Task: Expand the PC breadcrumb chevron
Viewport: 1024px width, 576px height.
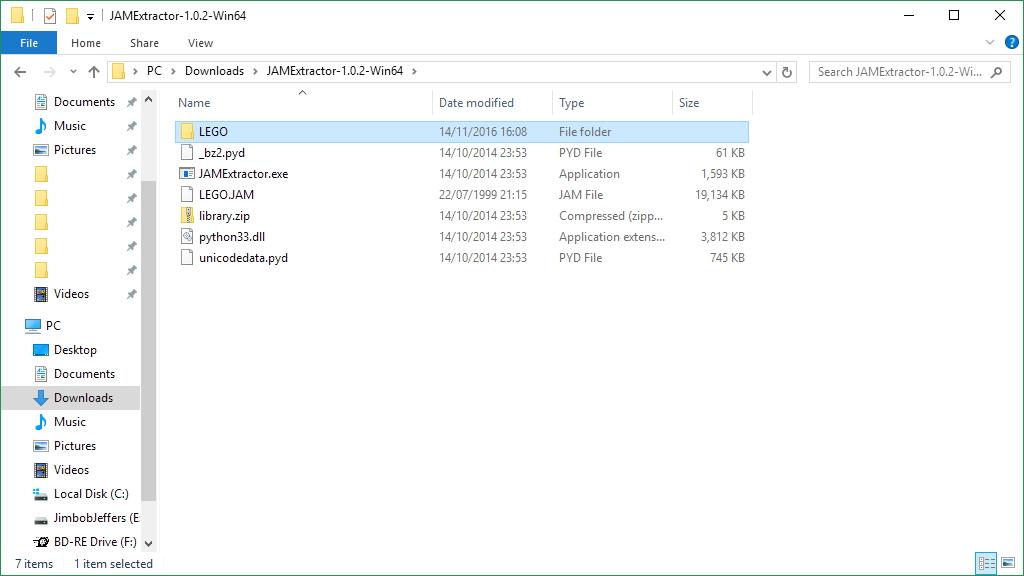Action: [x=173, y=71]
